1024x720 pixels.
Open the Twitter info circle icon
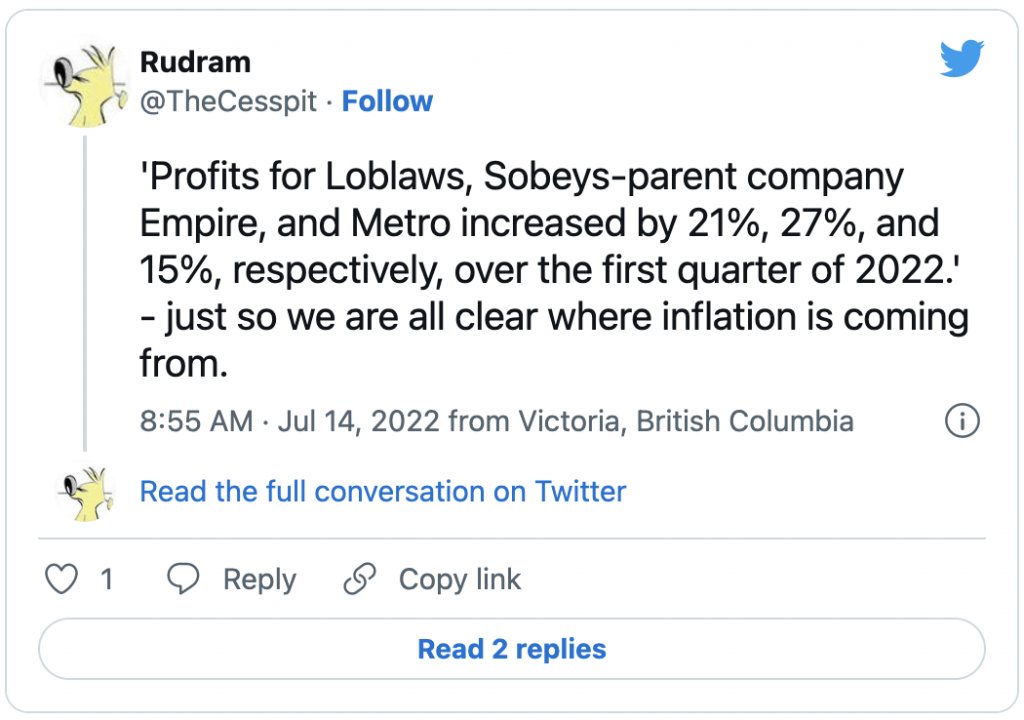[962, 421]
